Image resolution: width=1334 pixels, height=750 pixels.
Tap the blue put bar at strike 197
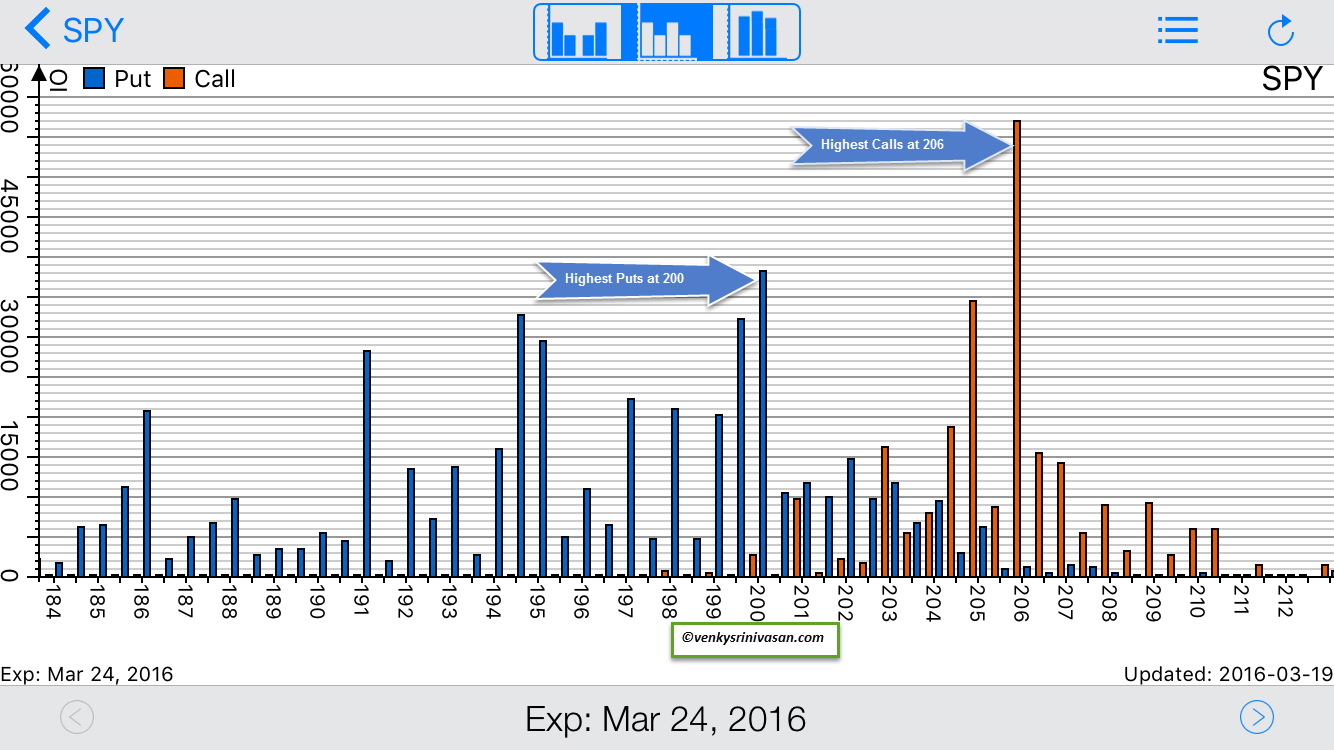tap(631, 487)
